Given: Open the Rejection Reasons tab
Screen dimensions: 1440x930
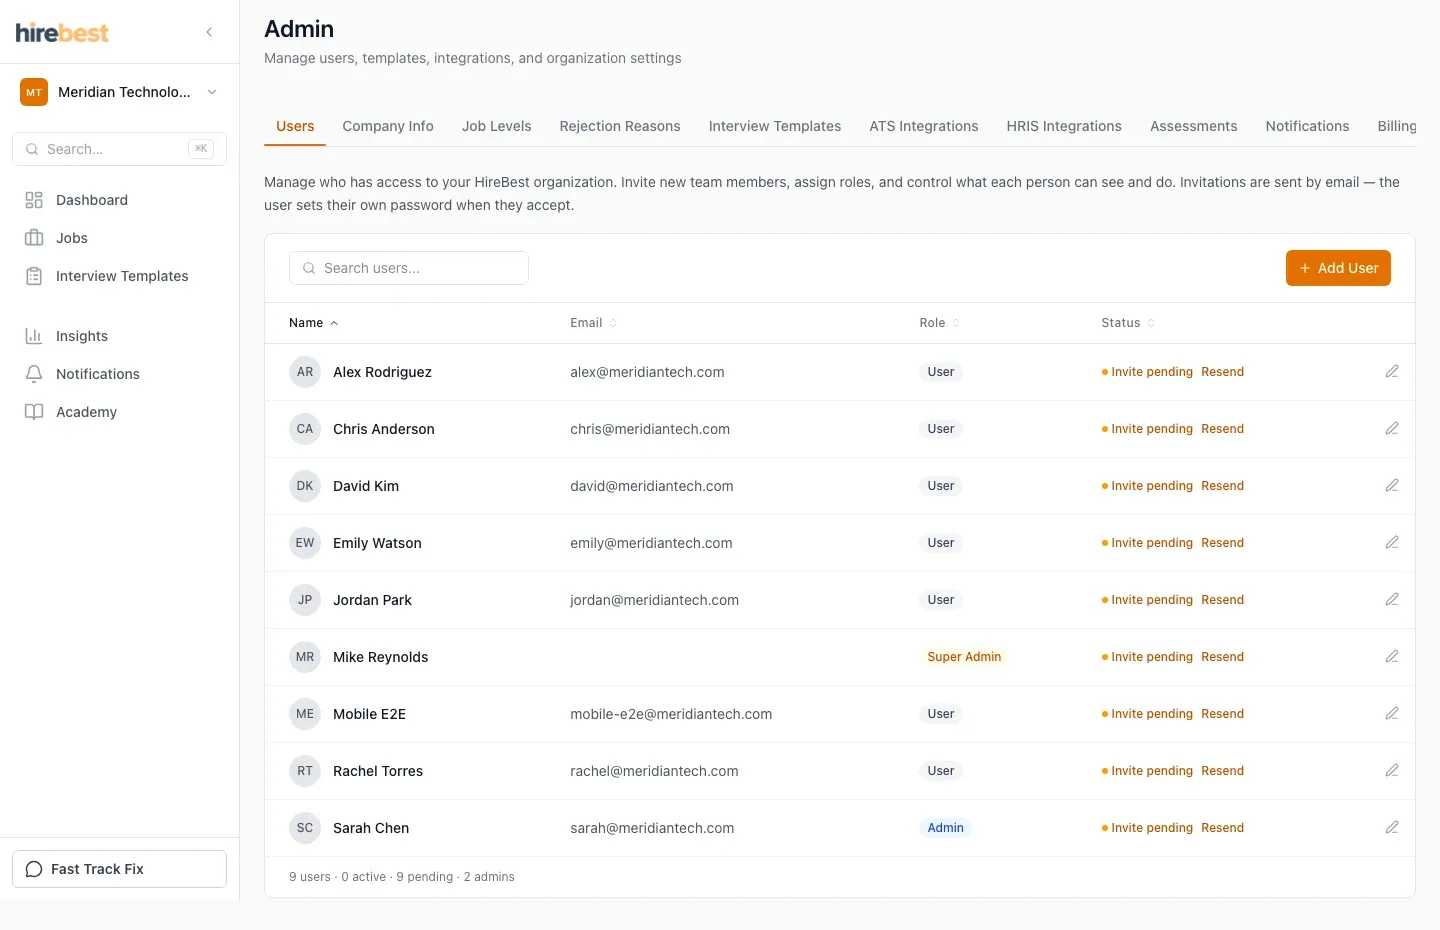Looking at the screenshot, I should point(620,126).
